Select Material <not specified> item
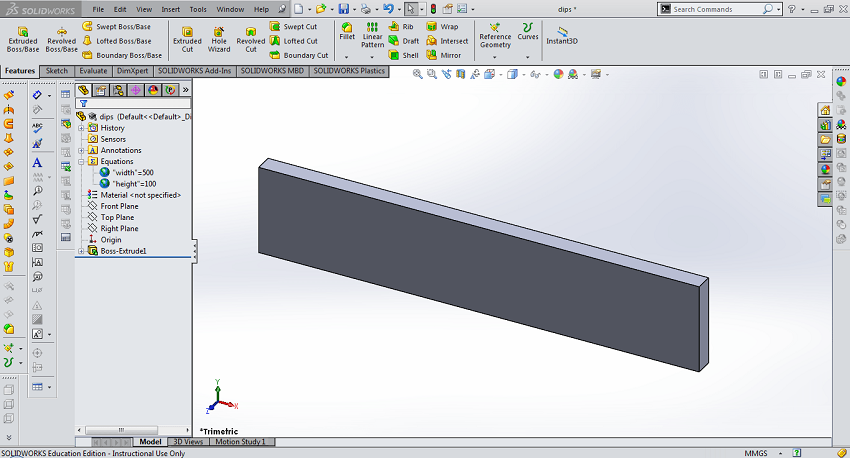850x458 pixels. pos(134,195)
